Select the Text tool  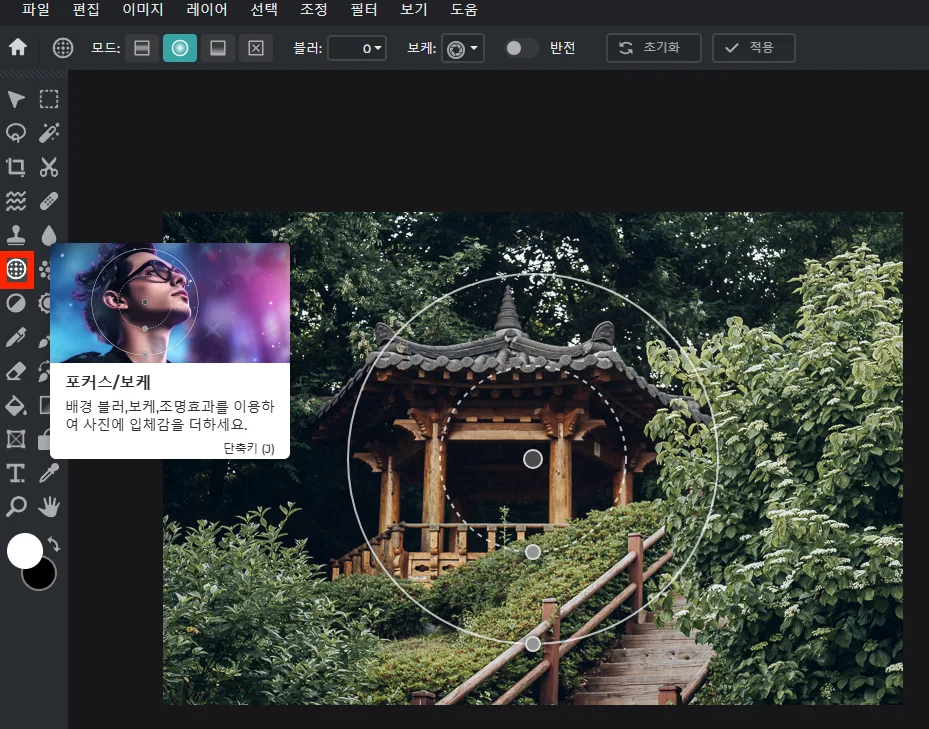(x=14, y=473)
